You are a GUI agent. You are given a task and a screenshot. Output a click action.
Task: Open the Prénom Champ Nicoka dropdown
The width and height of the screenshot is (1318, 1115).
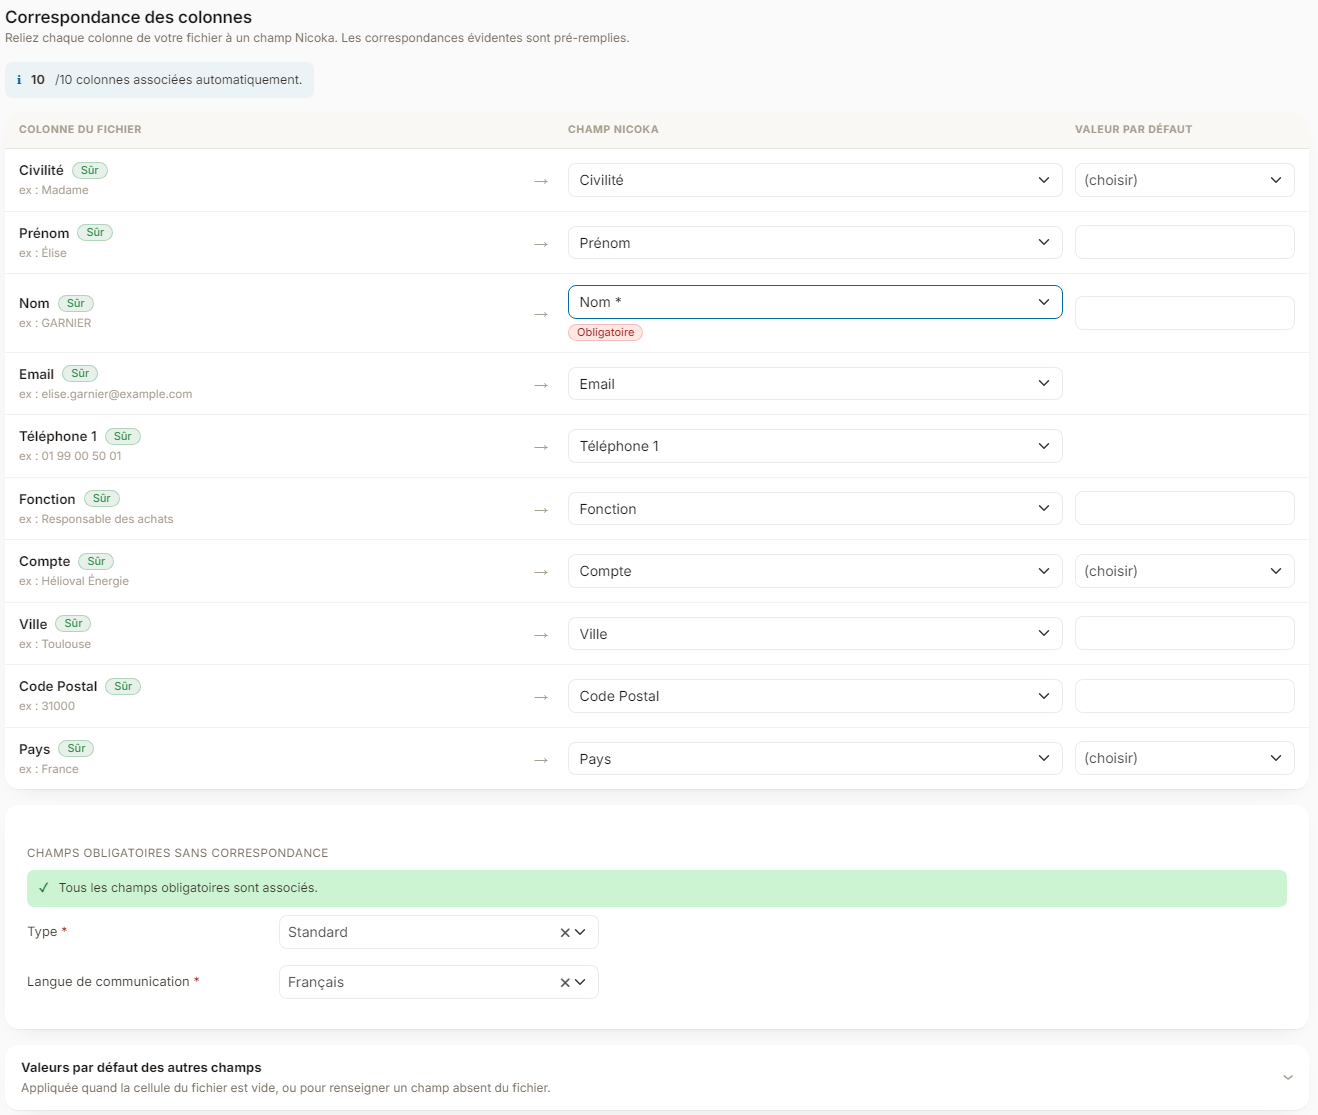815,243
